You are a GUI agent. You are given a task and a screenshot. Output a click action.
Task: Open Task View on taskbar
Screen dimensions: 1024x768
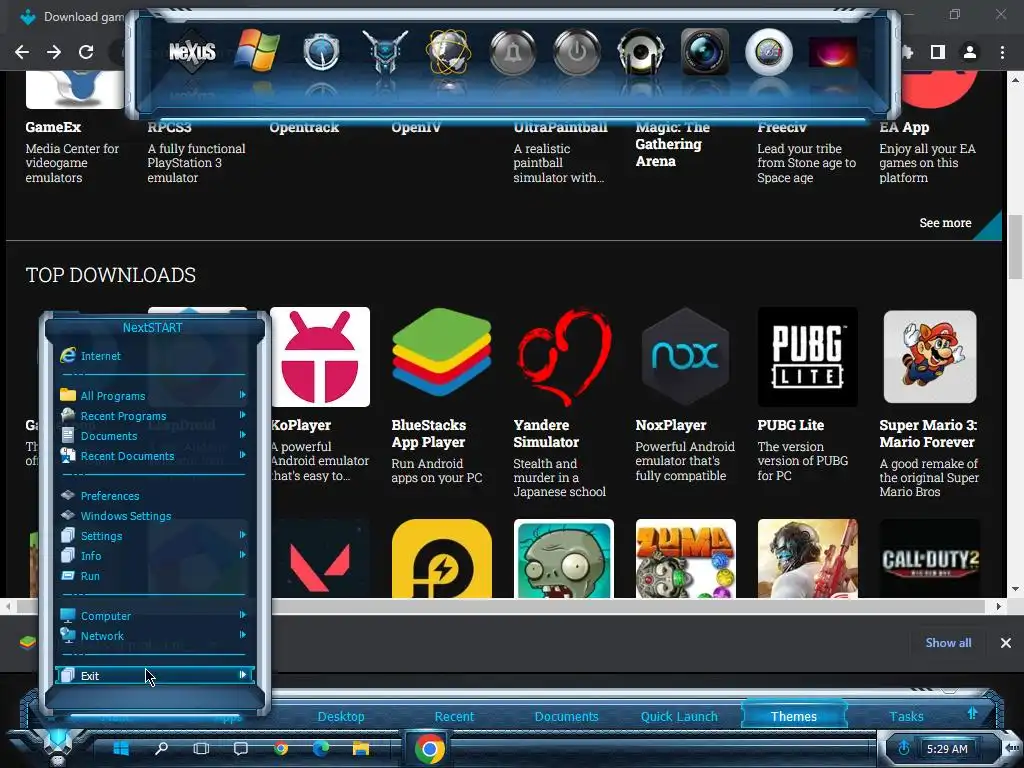201,748
